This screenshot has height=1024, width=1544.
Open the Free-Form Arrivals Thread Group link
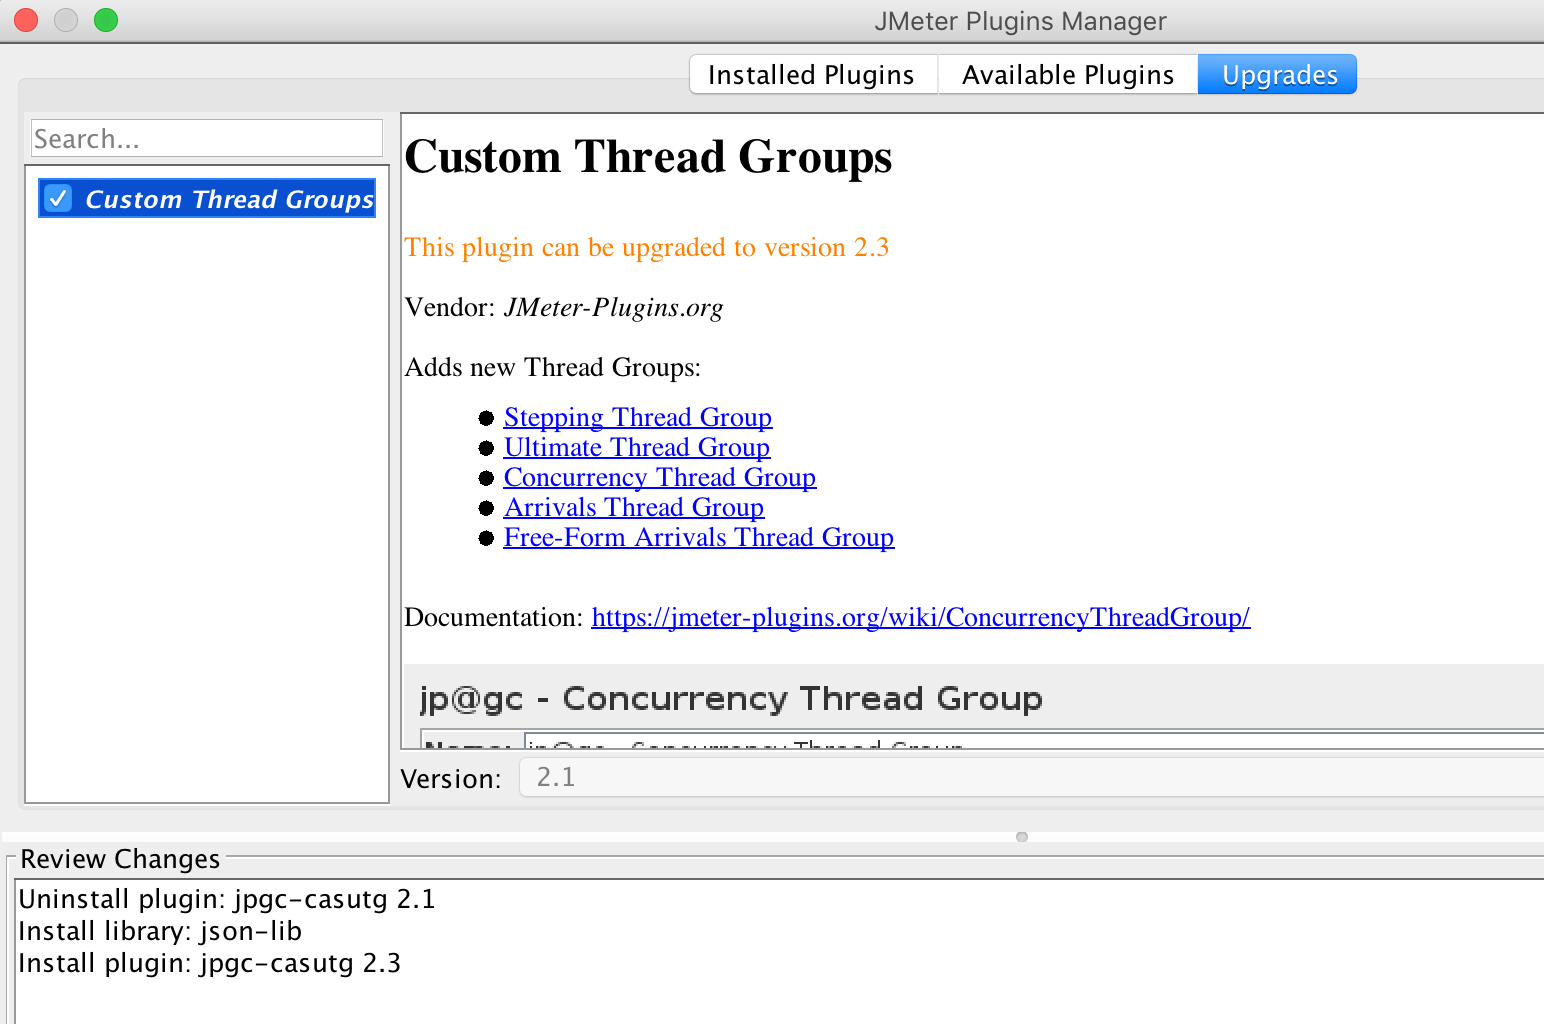(699, 537)
